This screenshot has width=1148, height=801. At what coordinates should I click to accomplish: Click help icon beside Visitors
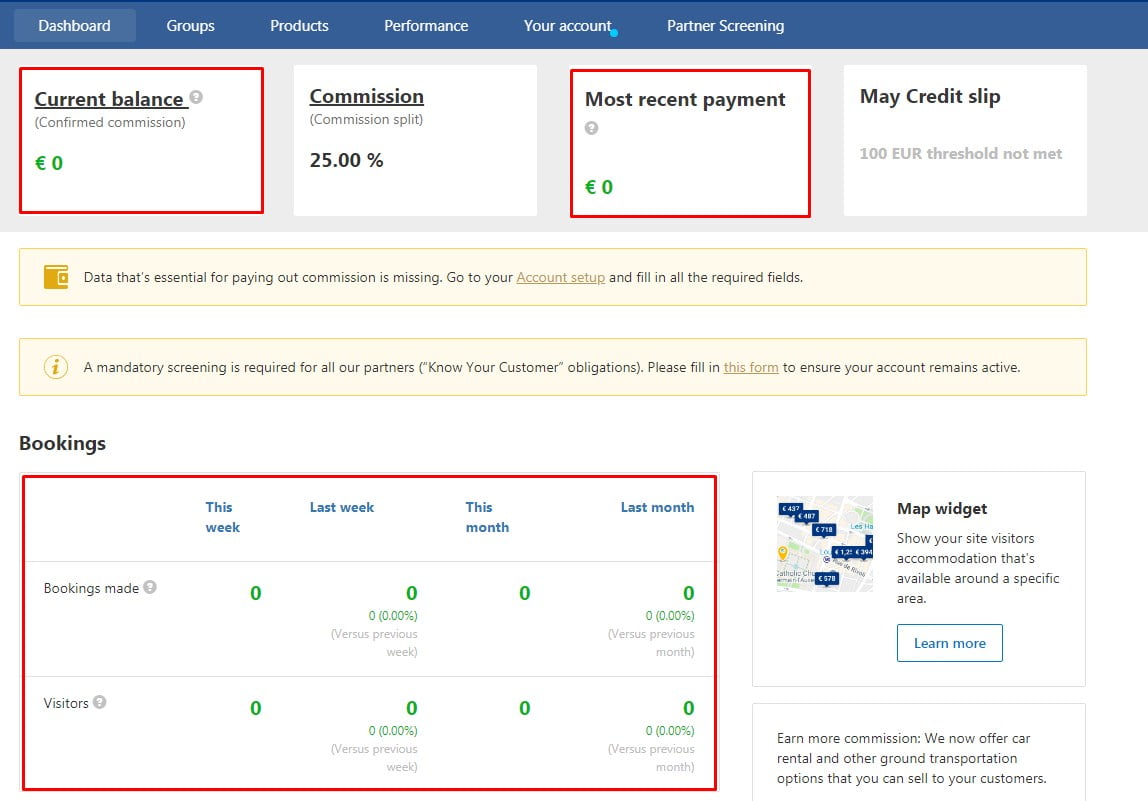pyautogui.click(x=100, y=702)
